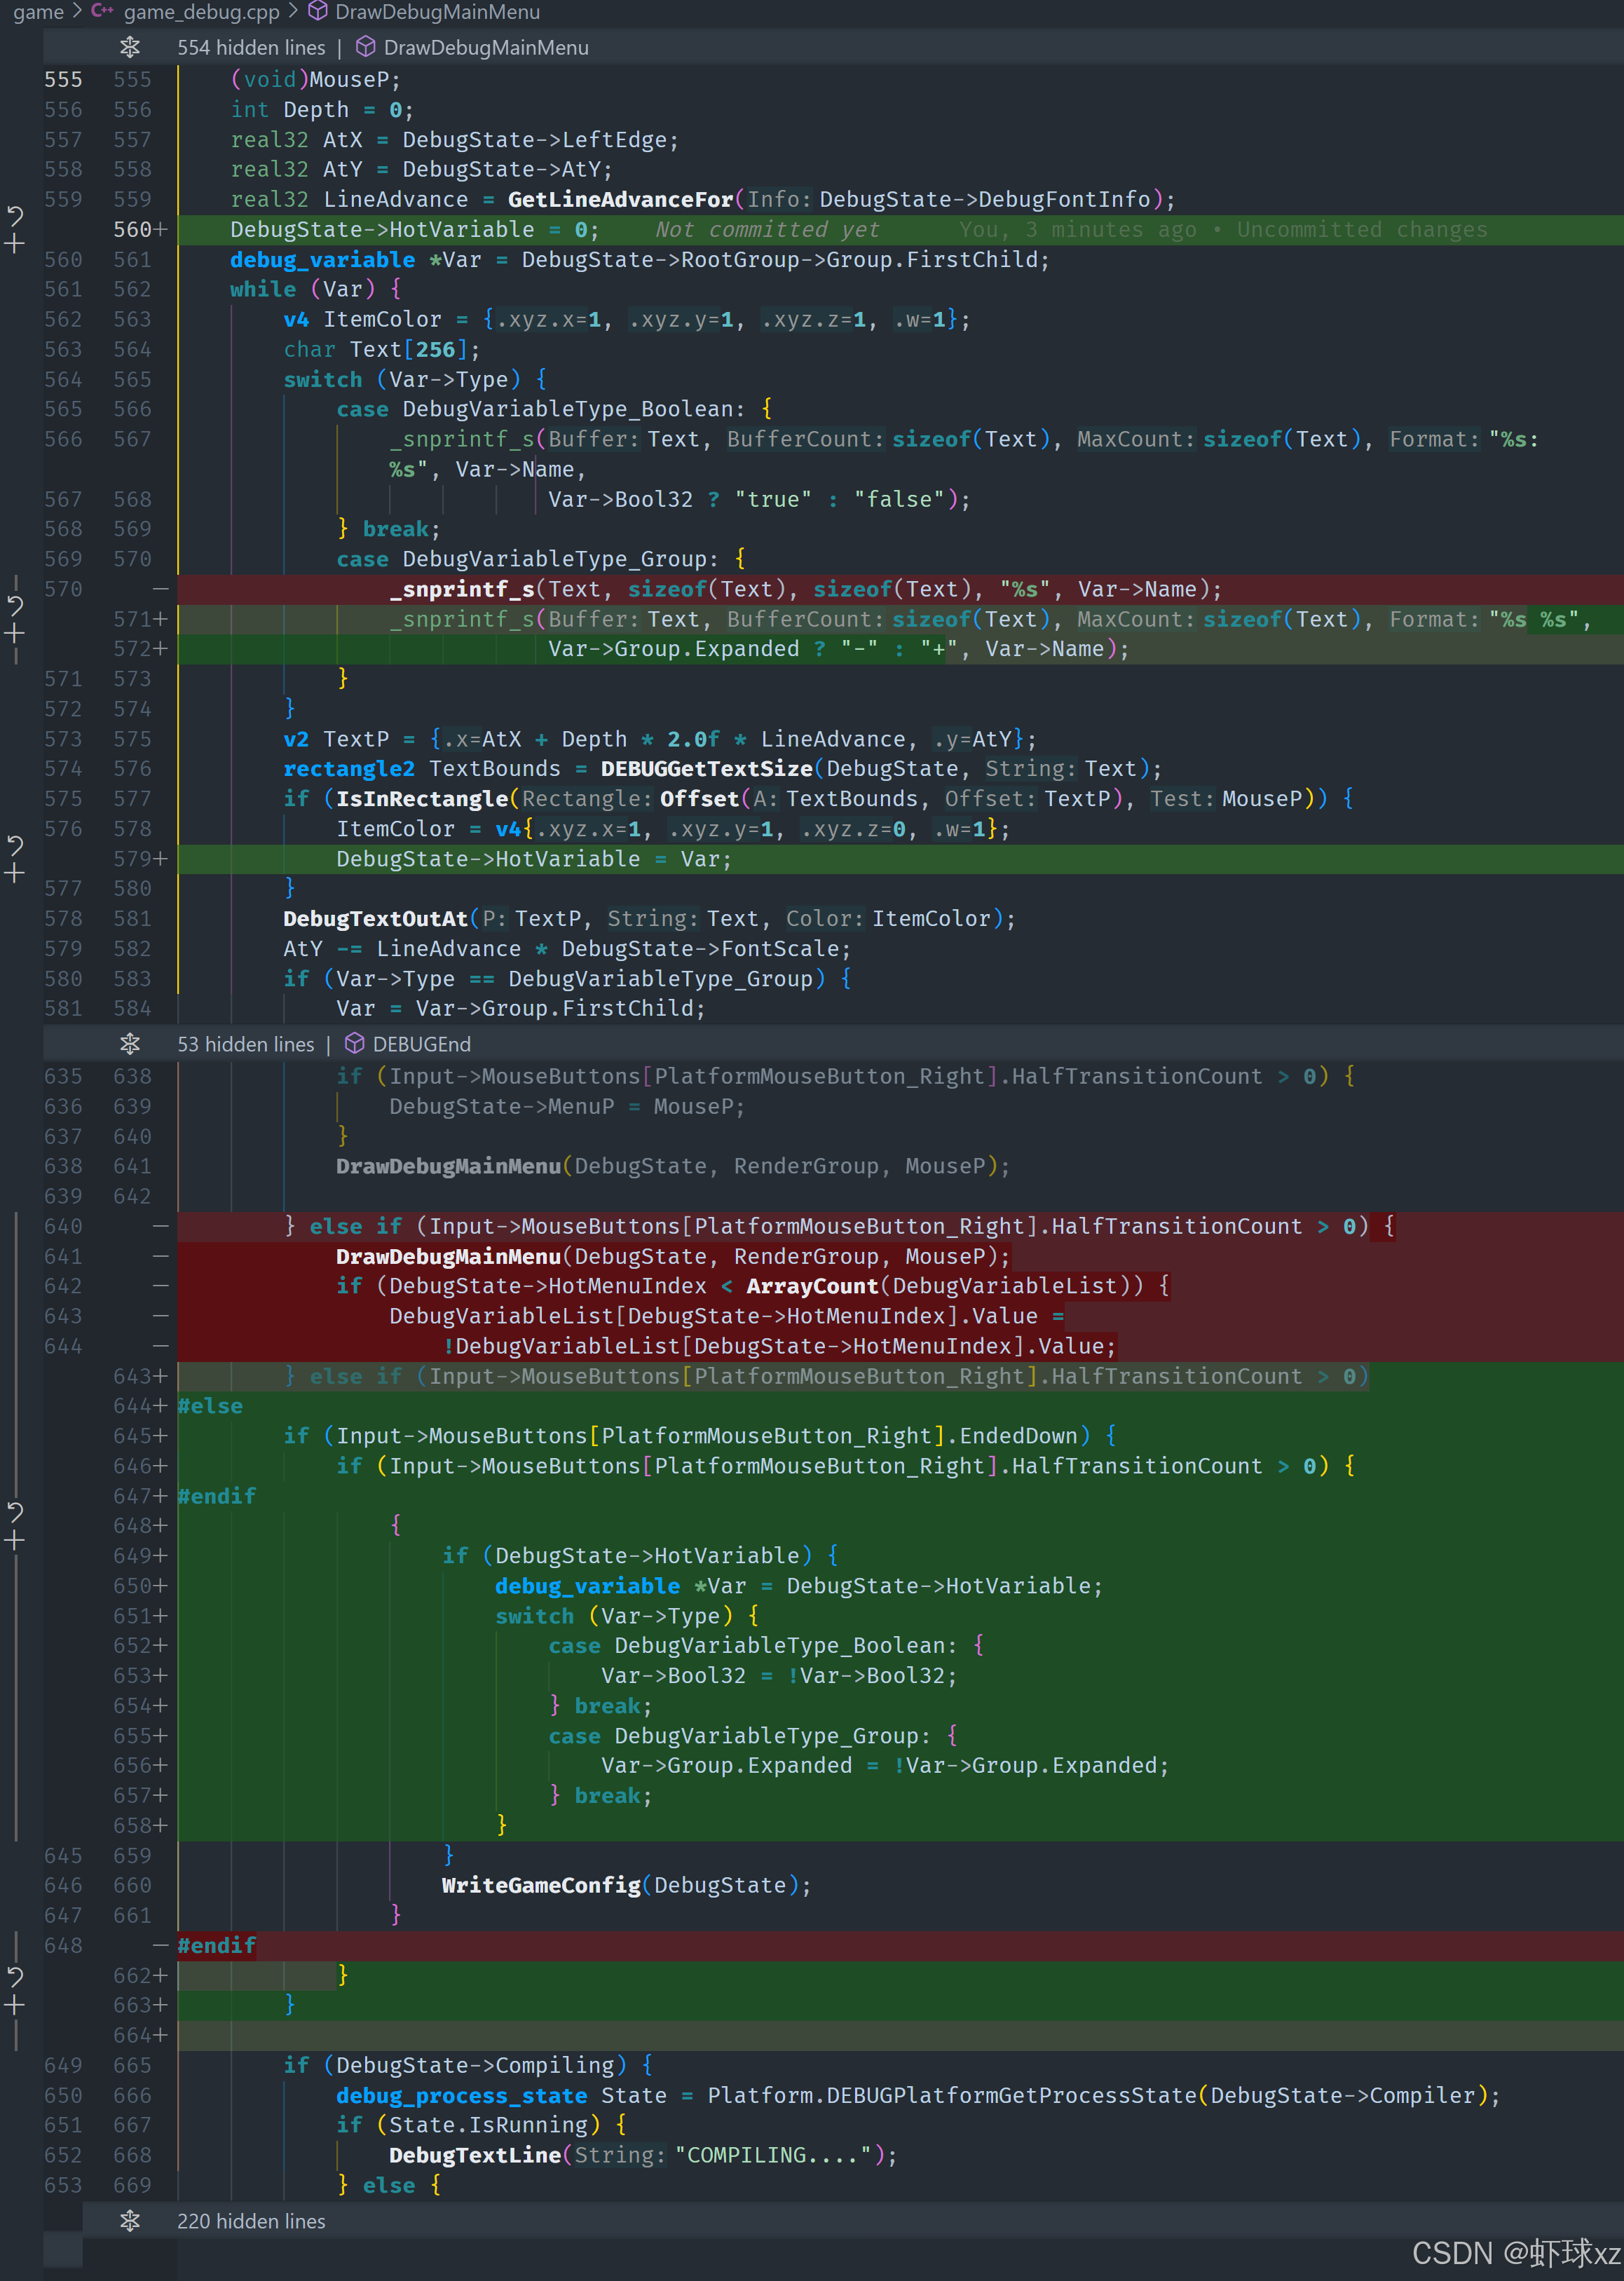The image size is (1624, 2281).
Task: Click plus icon beside the Group _snprintf_s change
Action: coord(15,633)
